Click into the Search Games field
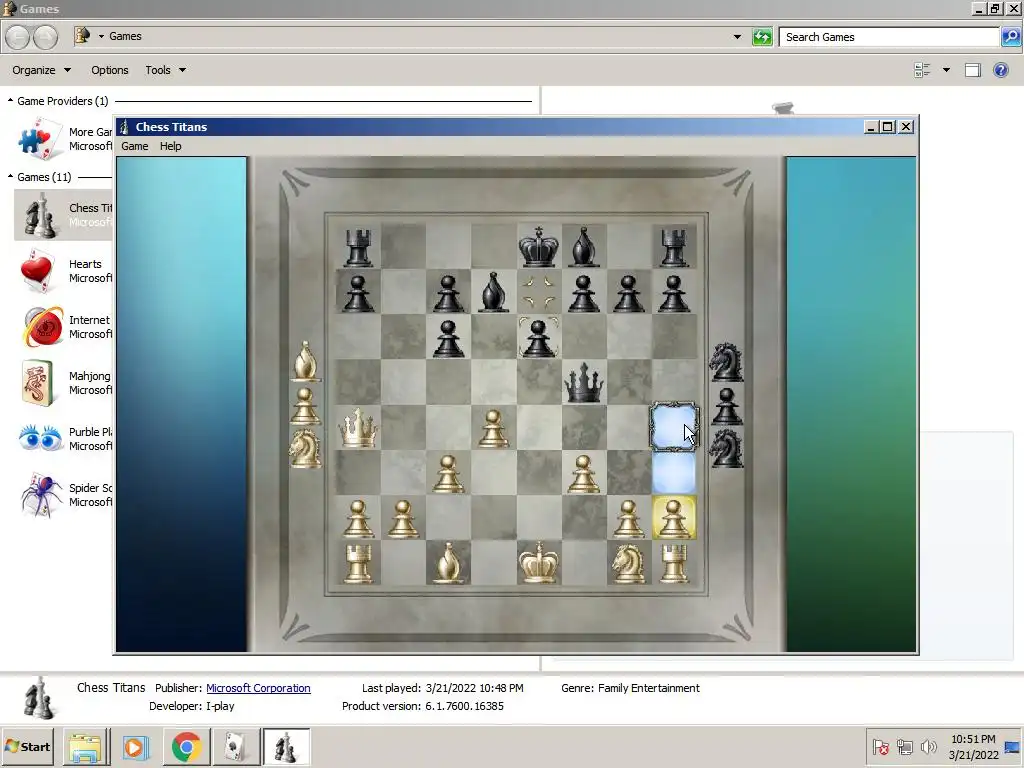The width and height of the screenshot is (1024, 768). pyautogui.click(x=889, y=37)
